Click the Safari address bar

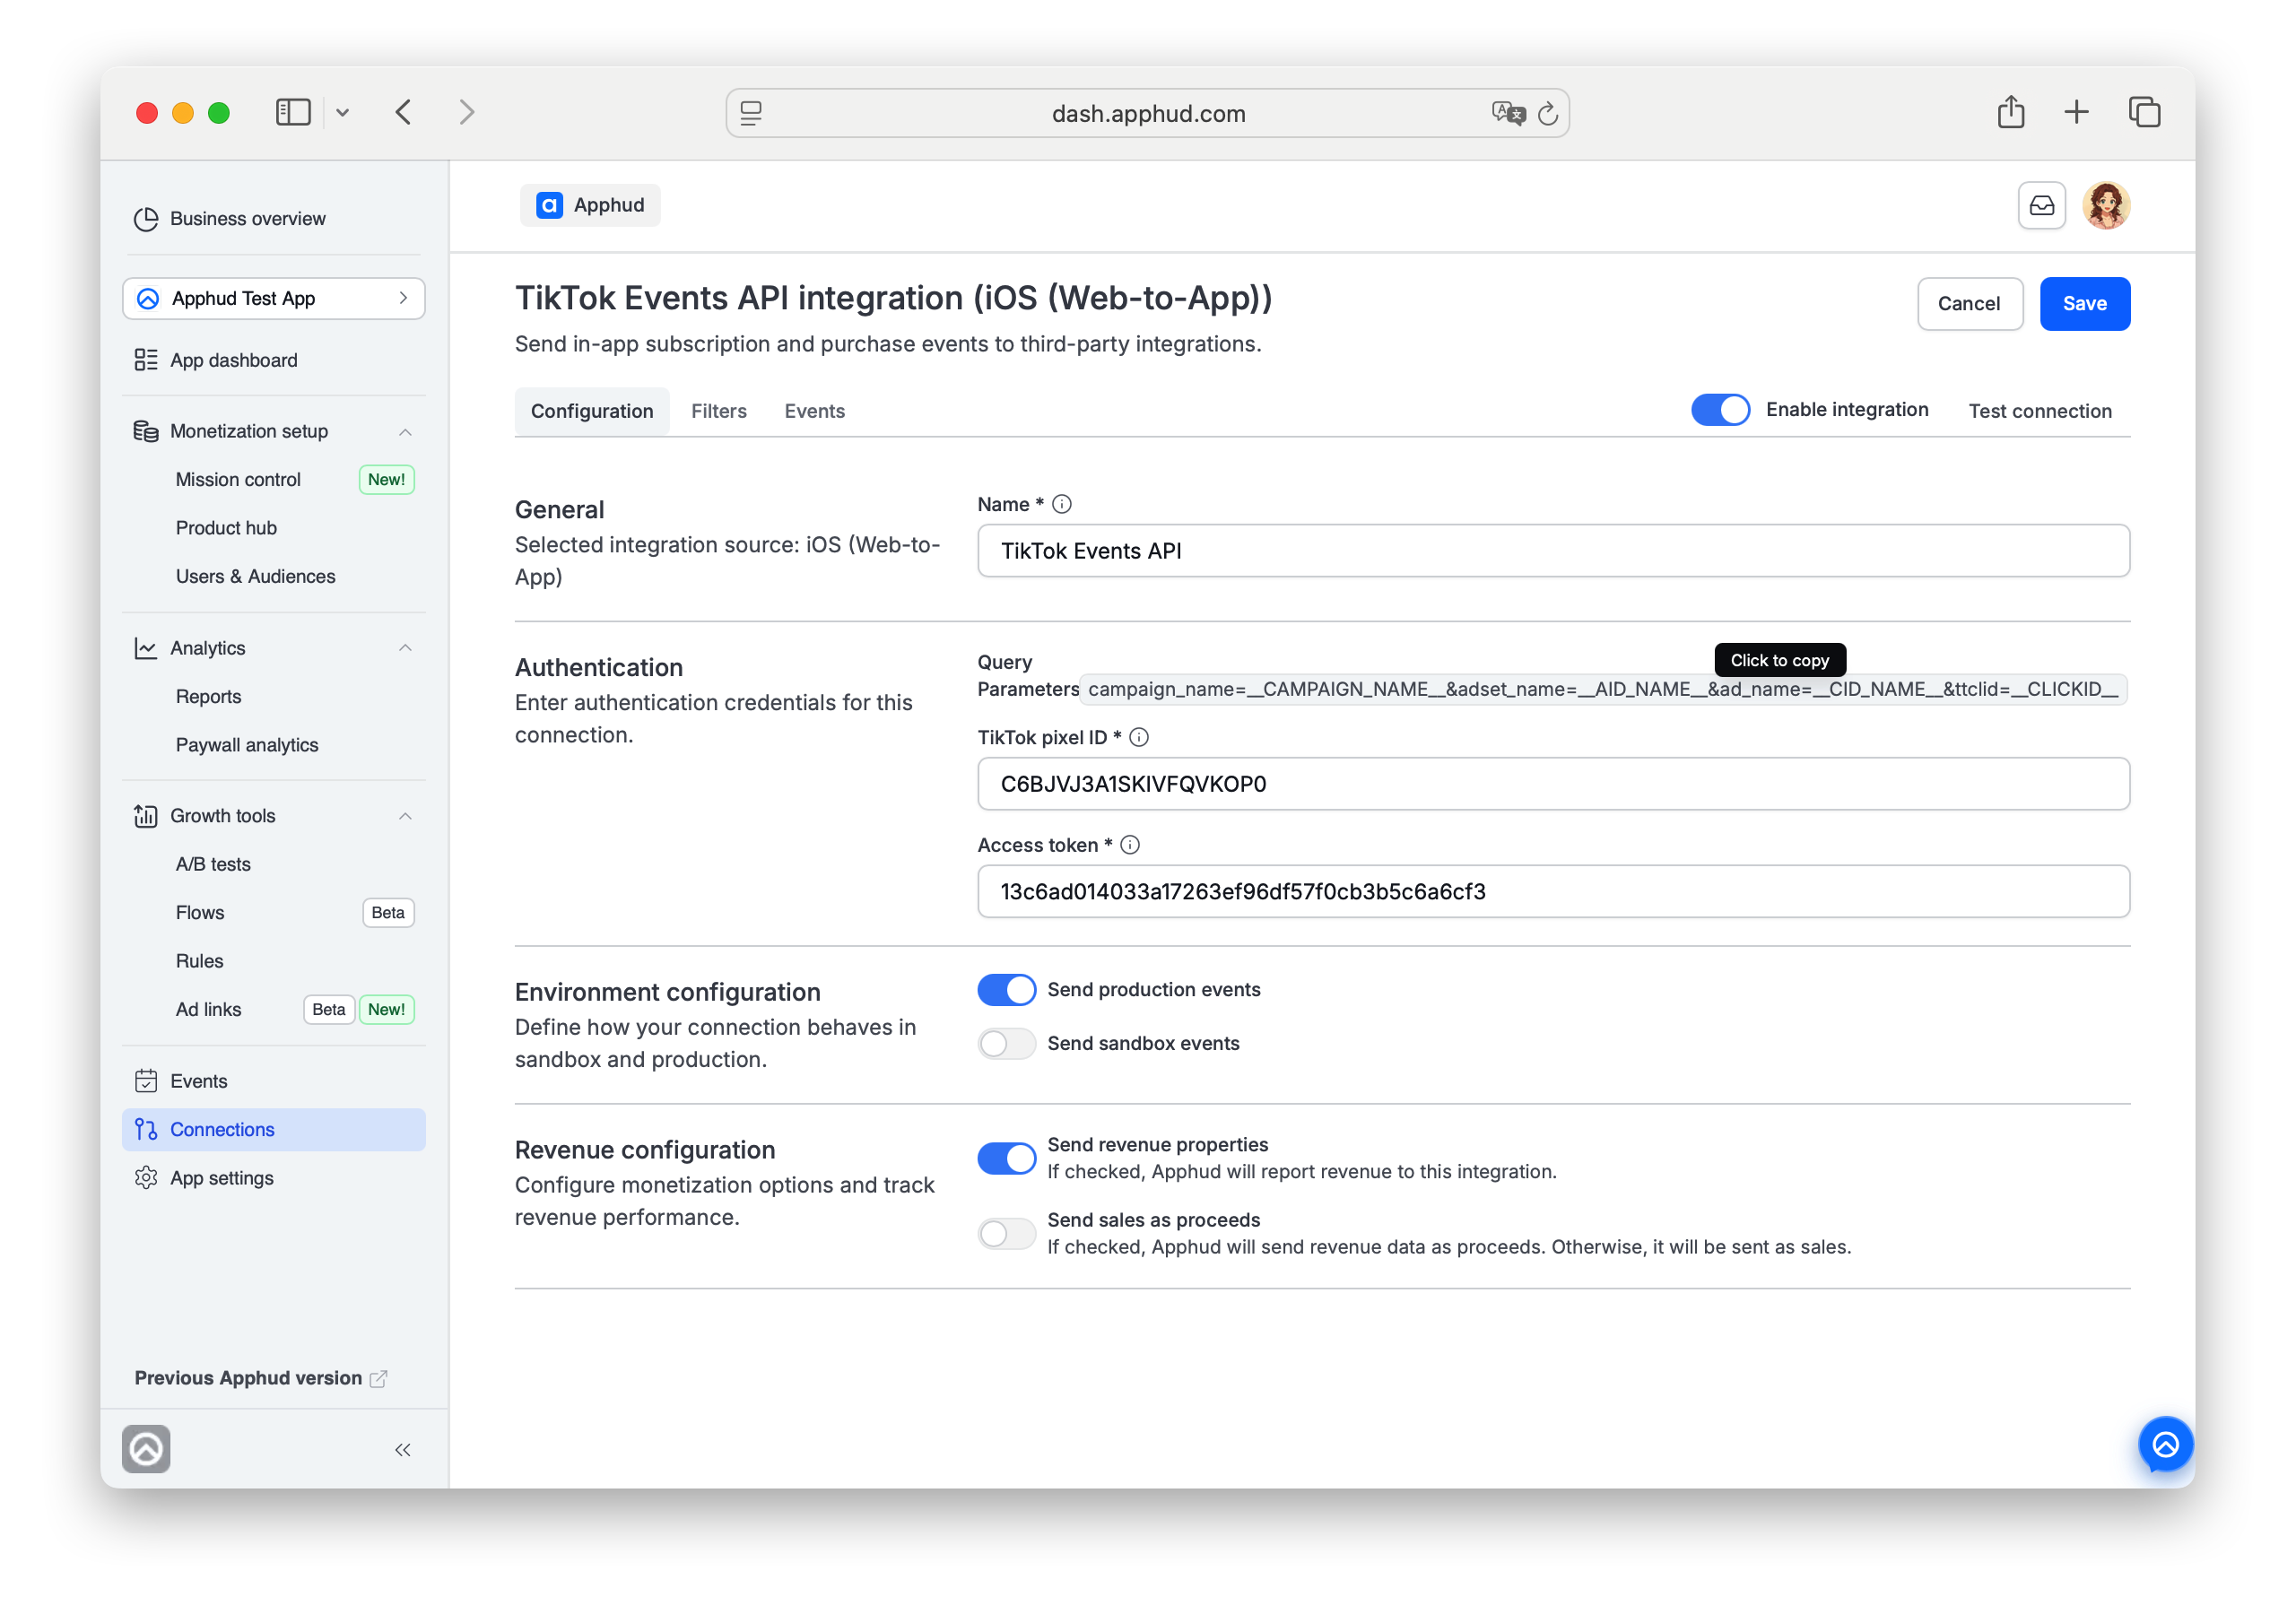point(1147,113)
